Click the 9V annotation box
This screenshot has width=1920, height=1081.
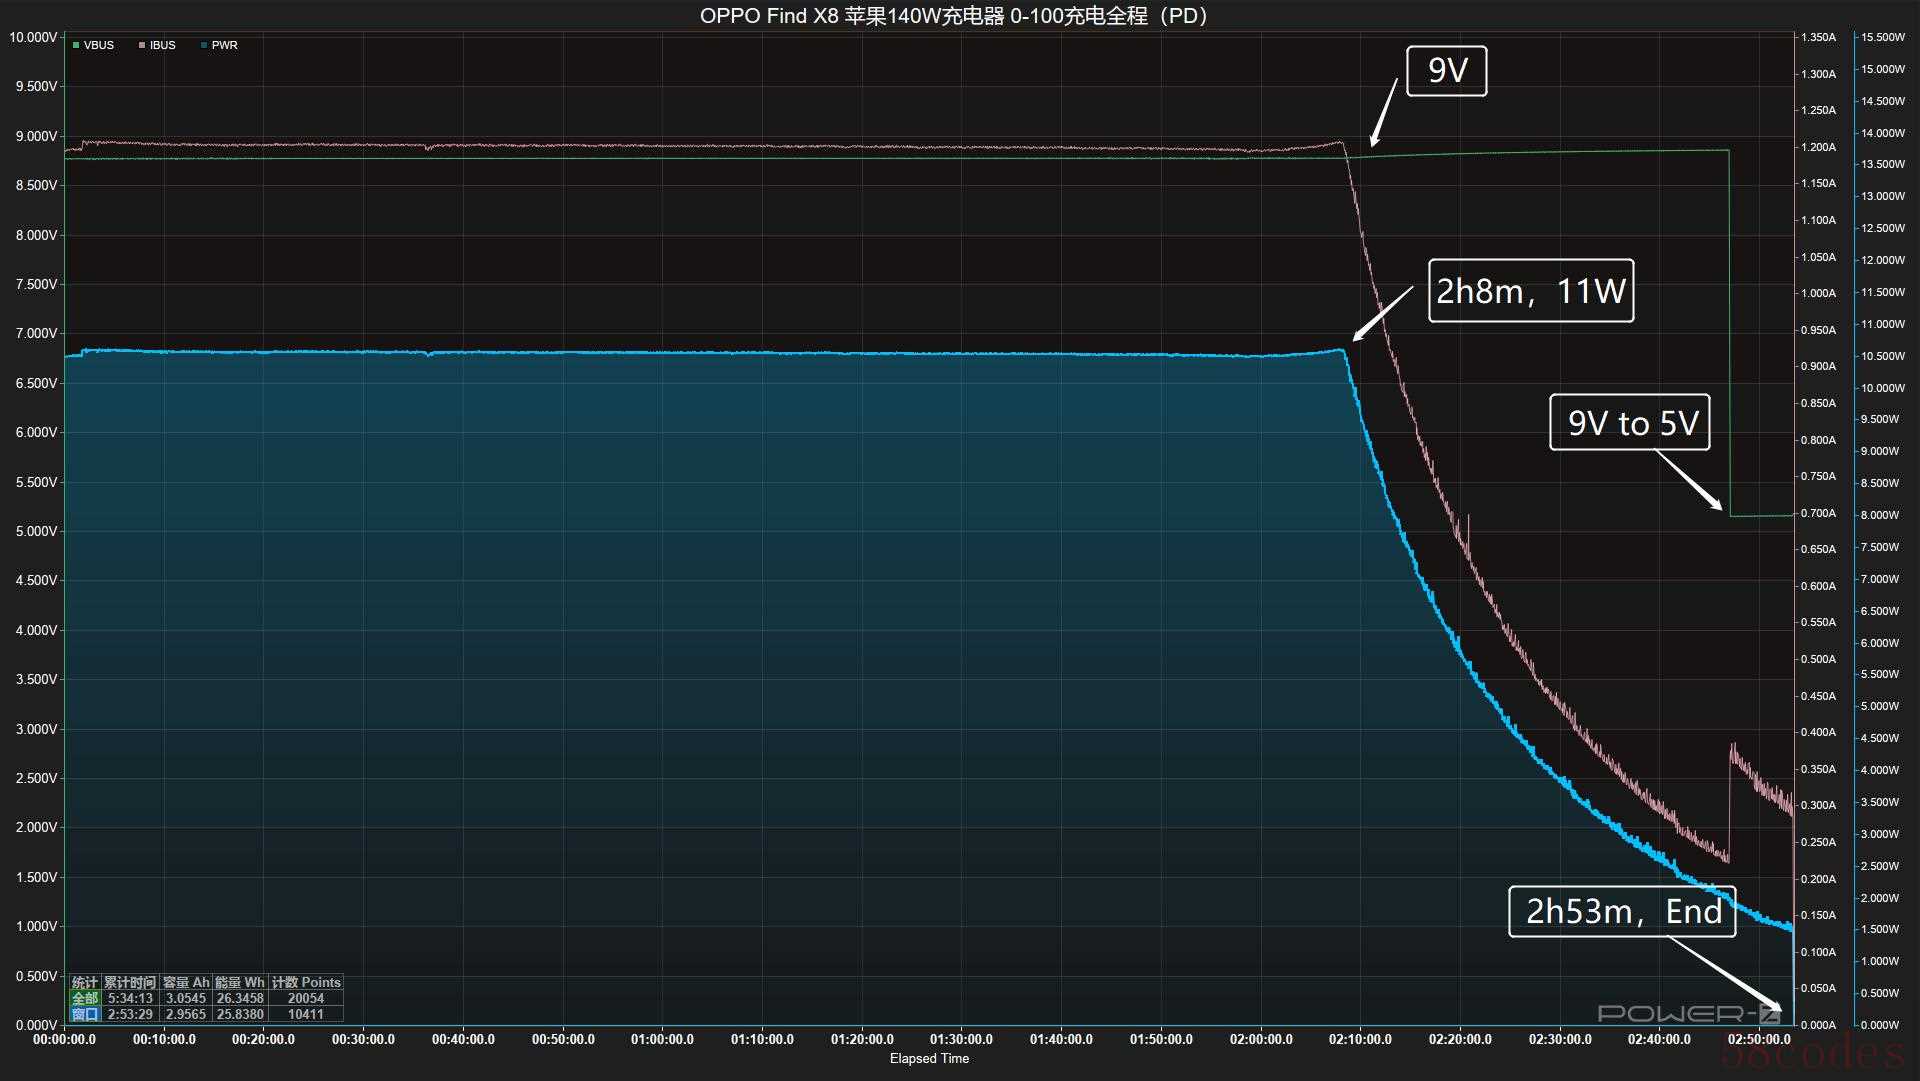pyautogui.click(x=1446, y=71)
